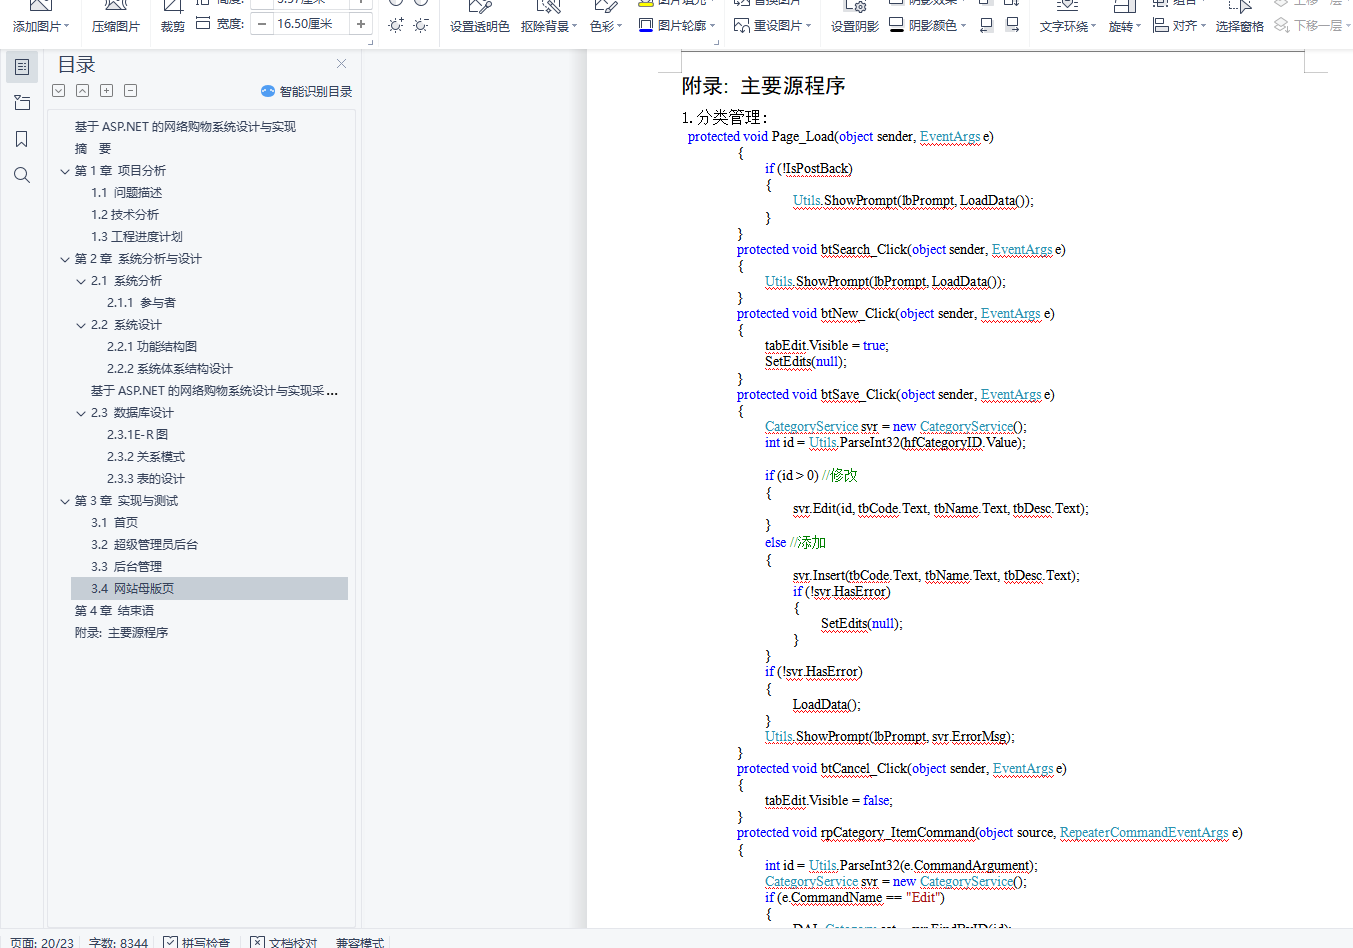Click 设置阴影 shadow settings button

855,18
